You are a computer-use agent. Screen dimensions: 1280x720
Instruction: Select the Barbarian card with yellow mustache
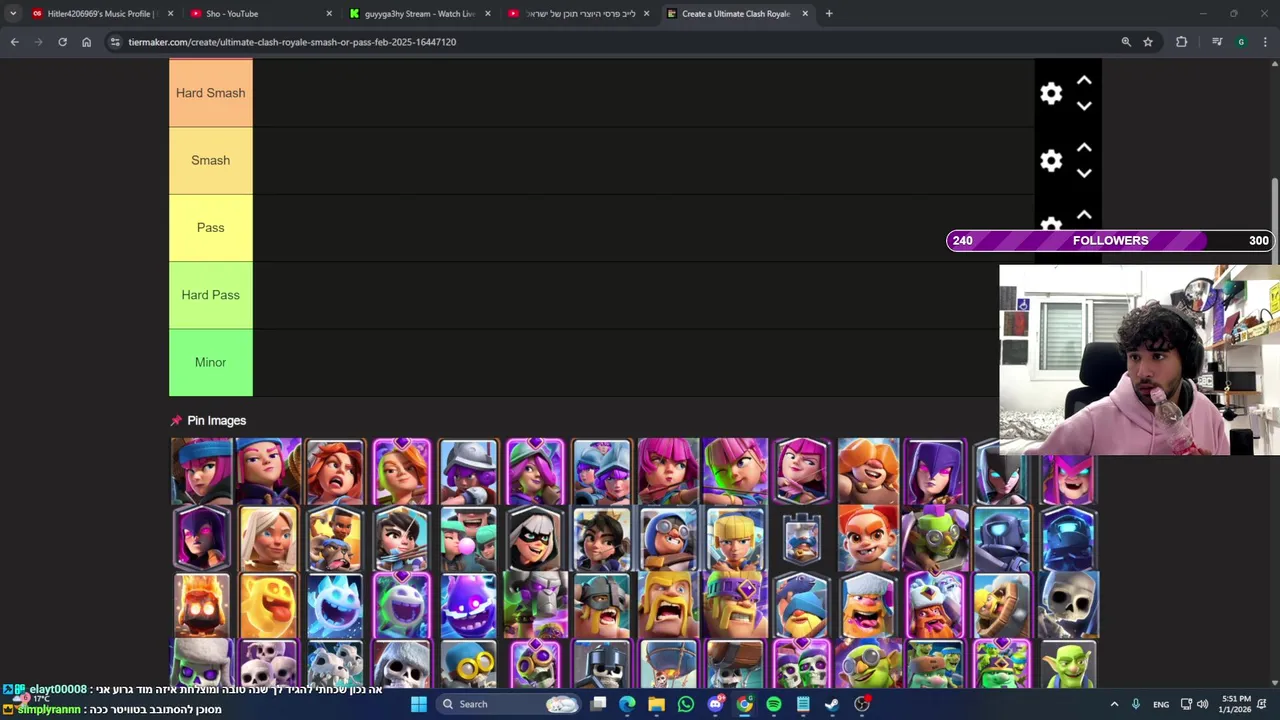pyautogui.click(x=668, y=605)
